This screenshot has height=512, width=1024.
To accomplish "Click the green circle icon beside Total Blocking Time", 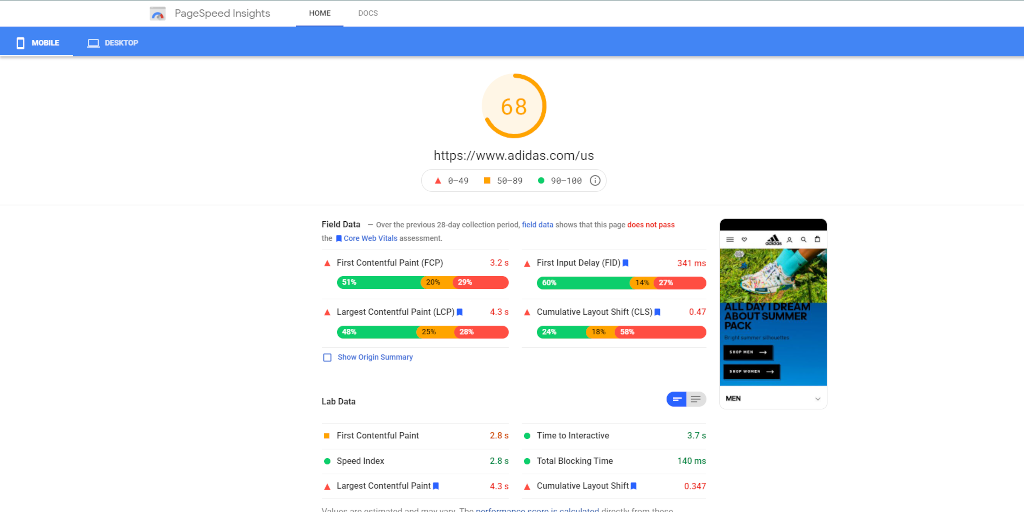I will click(x=527, y=461).
